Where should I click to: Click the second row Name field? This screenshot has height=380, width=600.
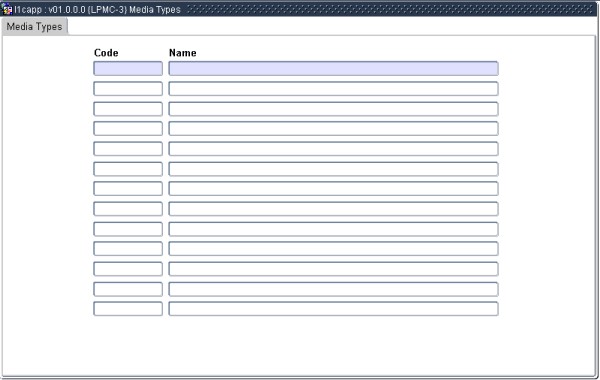pyautogui.click(x=333, y=89)
